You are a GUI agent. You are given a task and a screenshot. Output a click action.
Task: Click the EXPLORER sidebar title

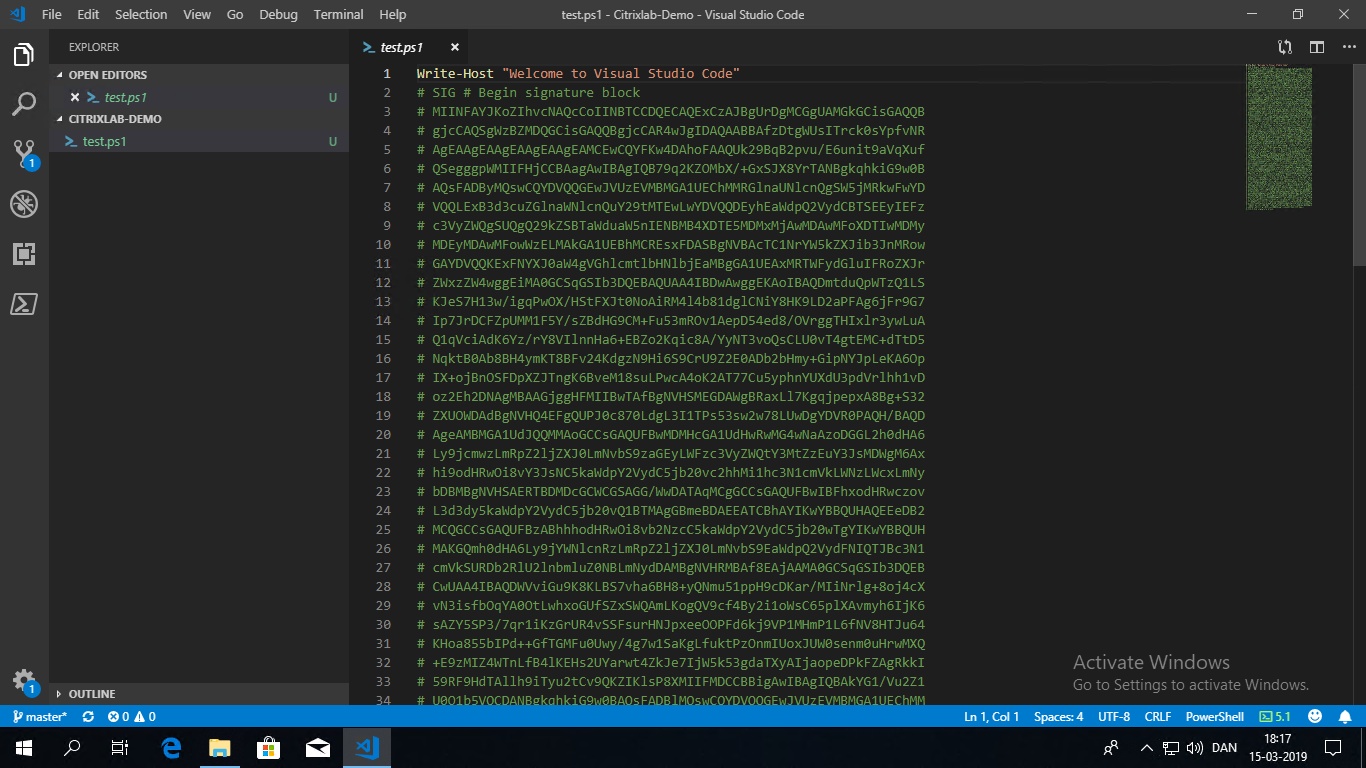click(x=94, y=47)
